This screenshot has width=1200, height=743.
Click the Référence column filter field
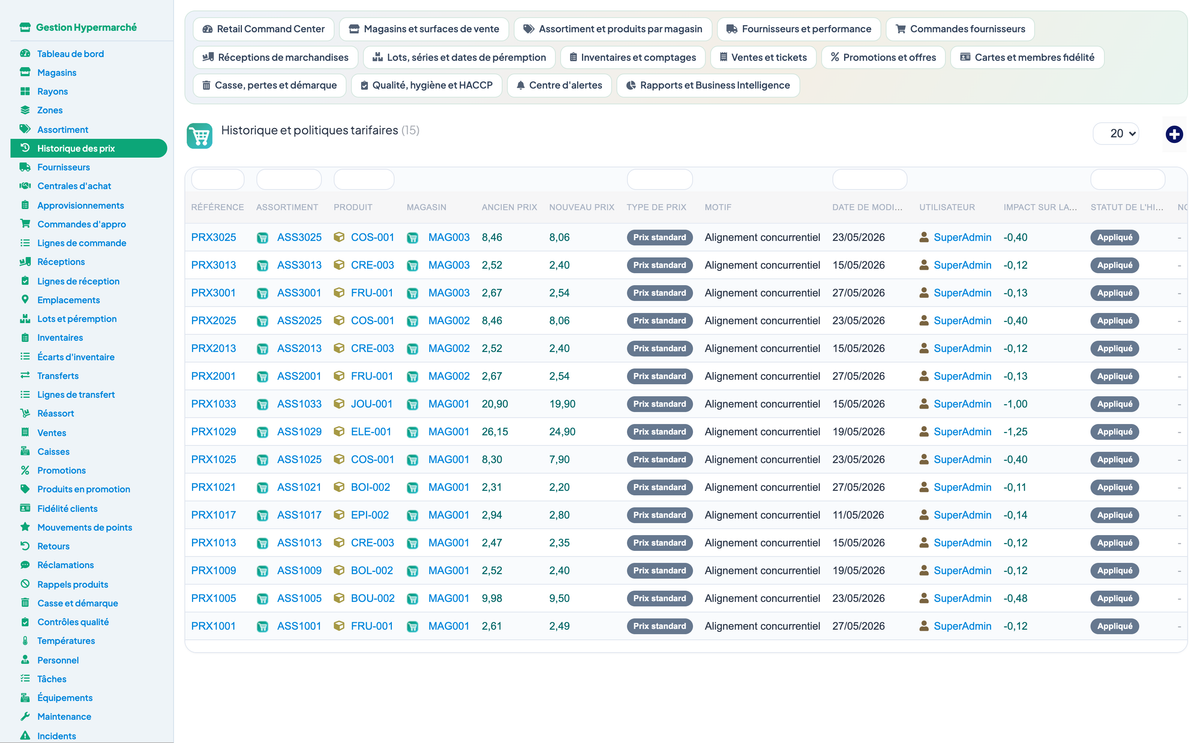click(218, 180)
